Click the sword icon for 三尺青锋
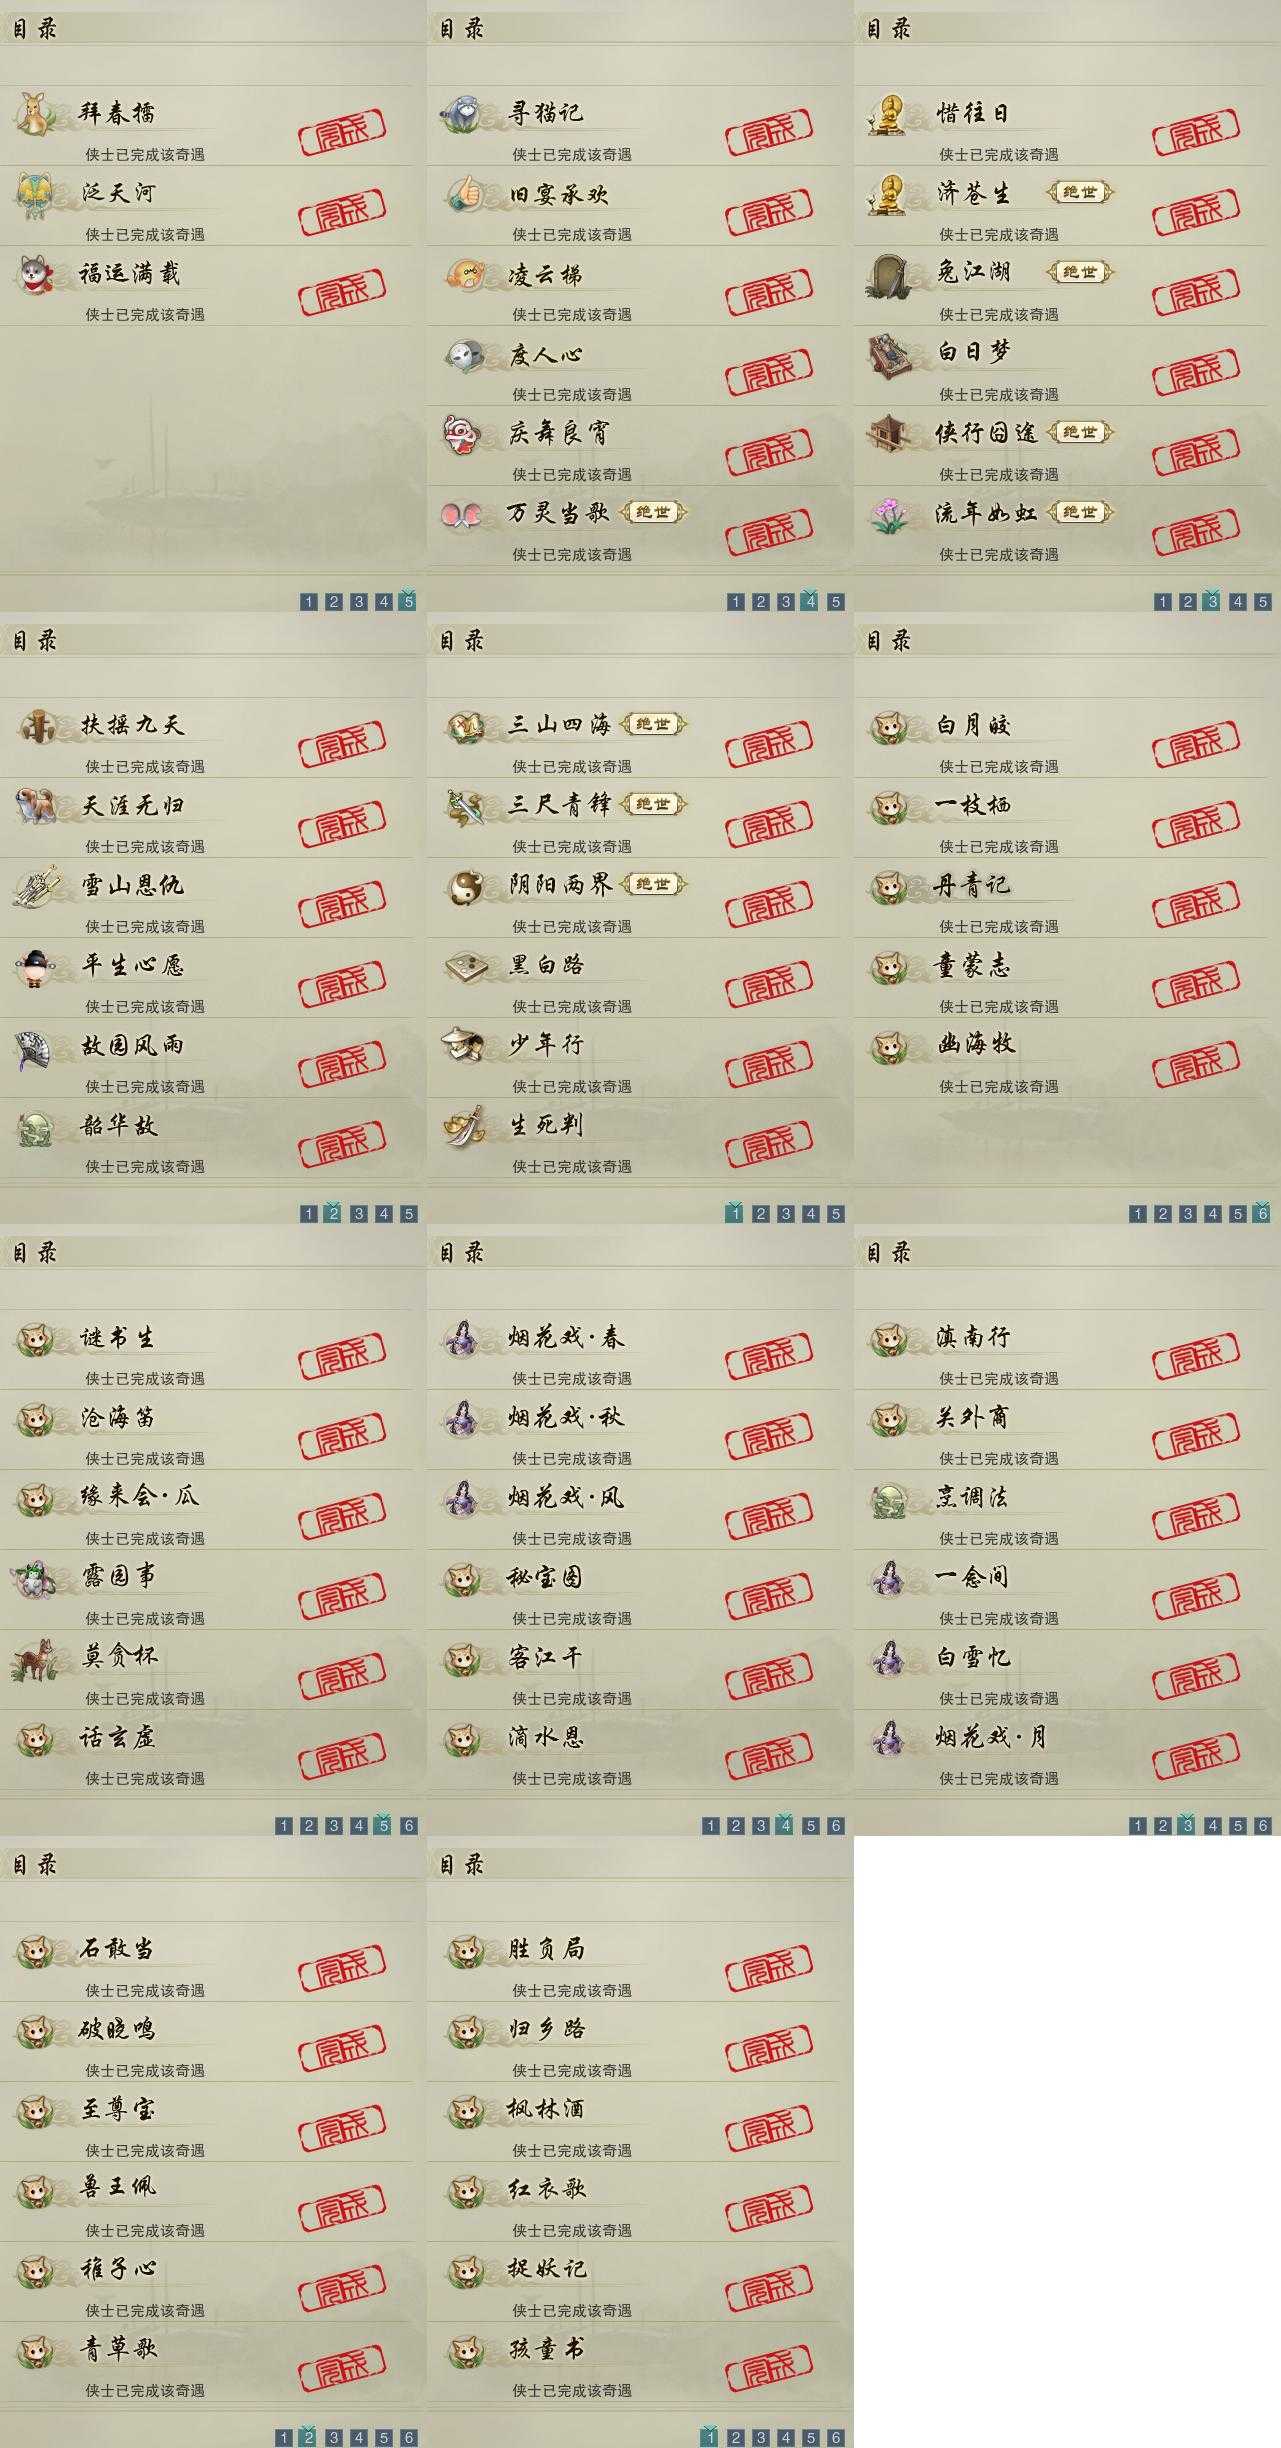This screenshot has width=1281, height=2448. [x=463, y=805]
